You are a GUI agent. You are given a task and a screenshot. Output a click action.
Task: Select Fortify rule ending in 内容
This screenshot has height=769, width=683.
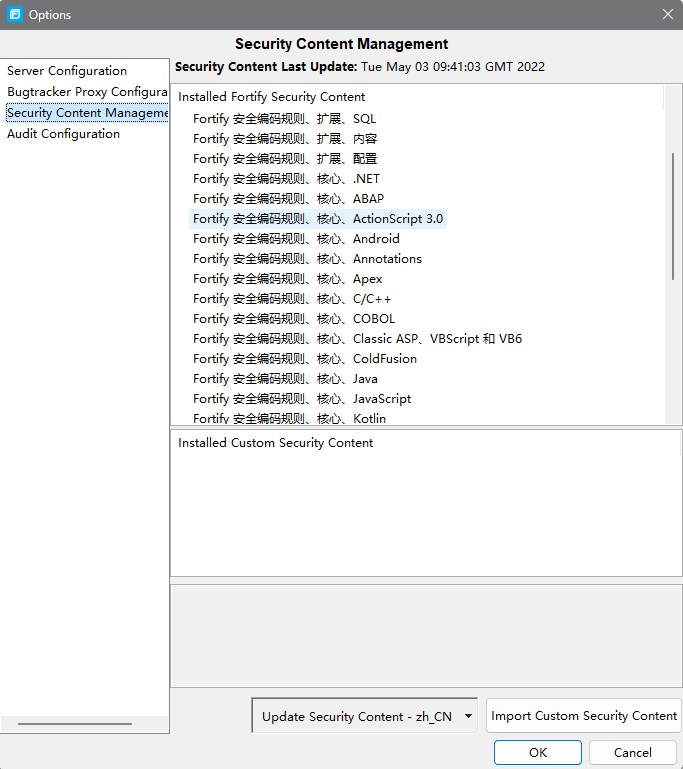tap(285, 139)
